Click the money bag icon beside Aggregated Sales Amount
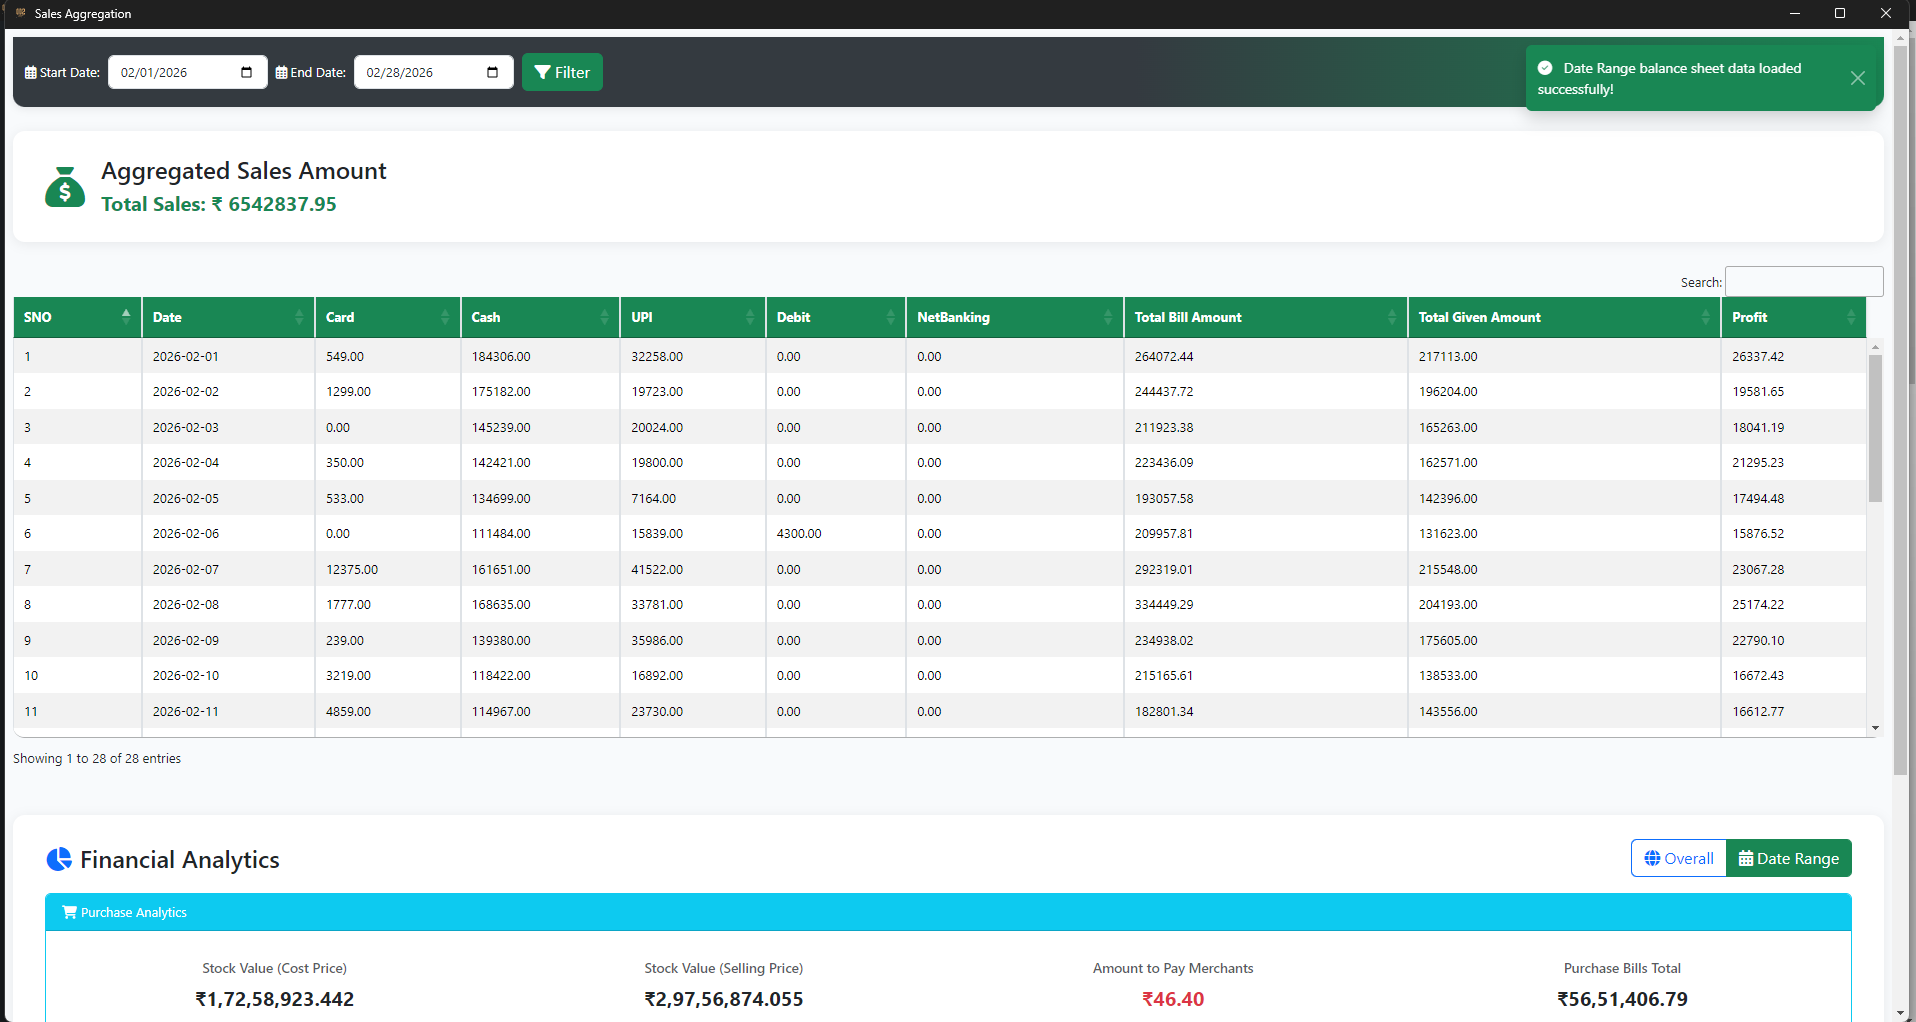Screen dimensions: 1916x1022 coord(64,187)
